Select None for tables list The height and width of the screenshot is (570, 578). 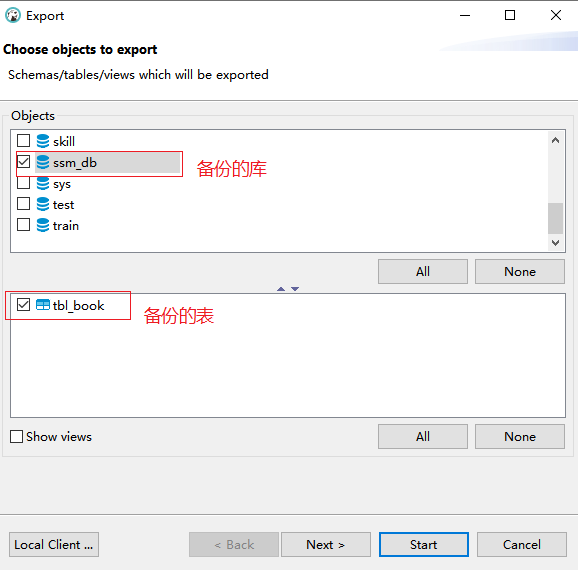coord(520,437)
